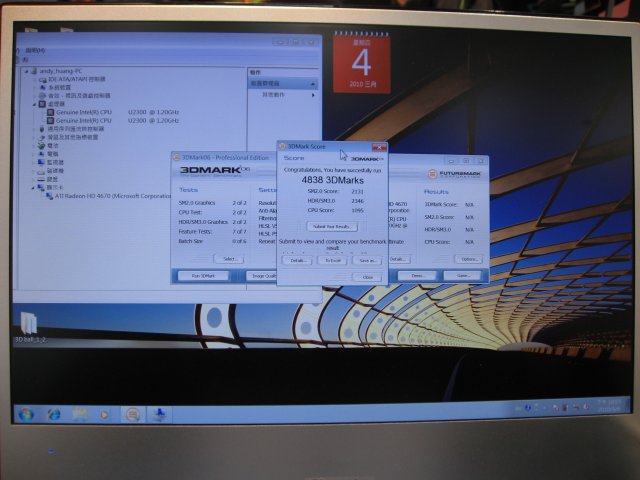Launch Internet Explorer from the taskbar
Screen dimensions: 640x480
(54, 415)
